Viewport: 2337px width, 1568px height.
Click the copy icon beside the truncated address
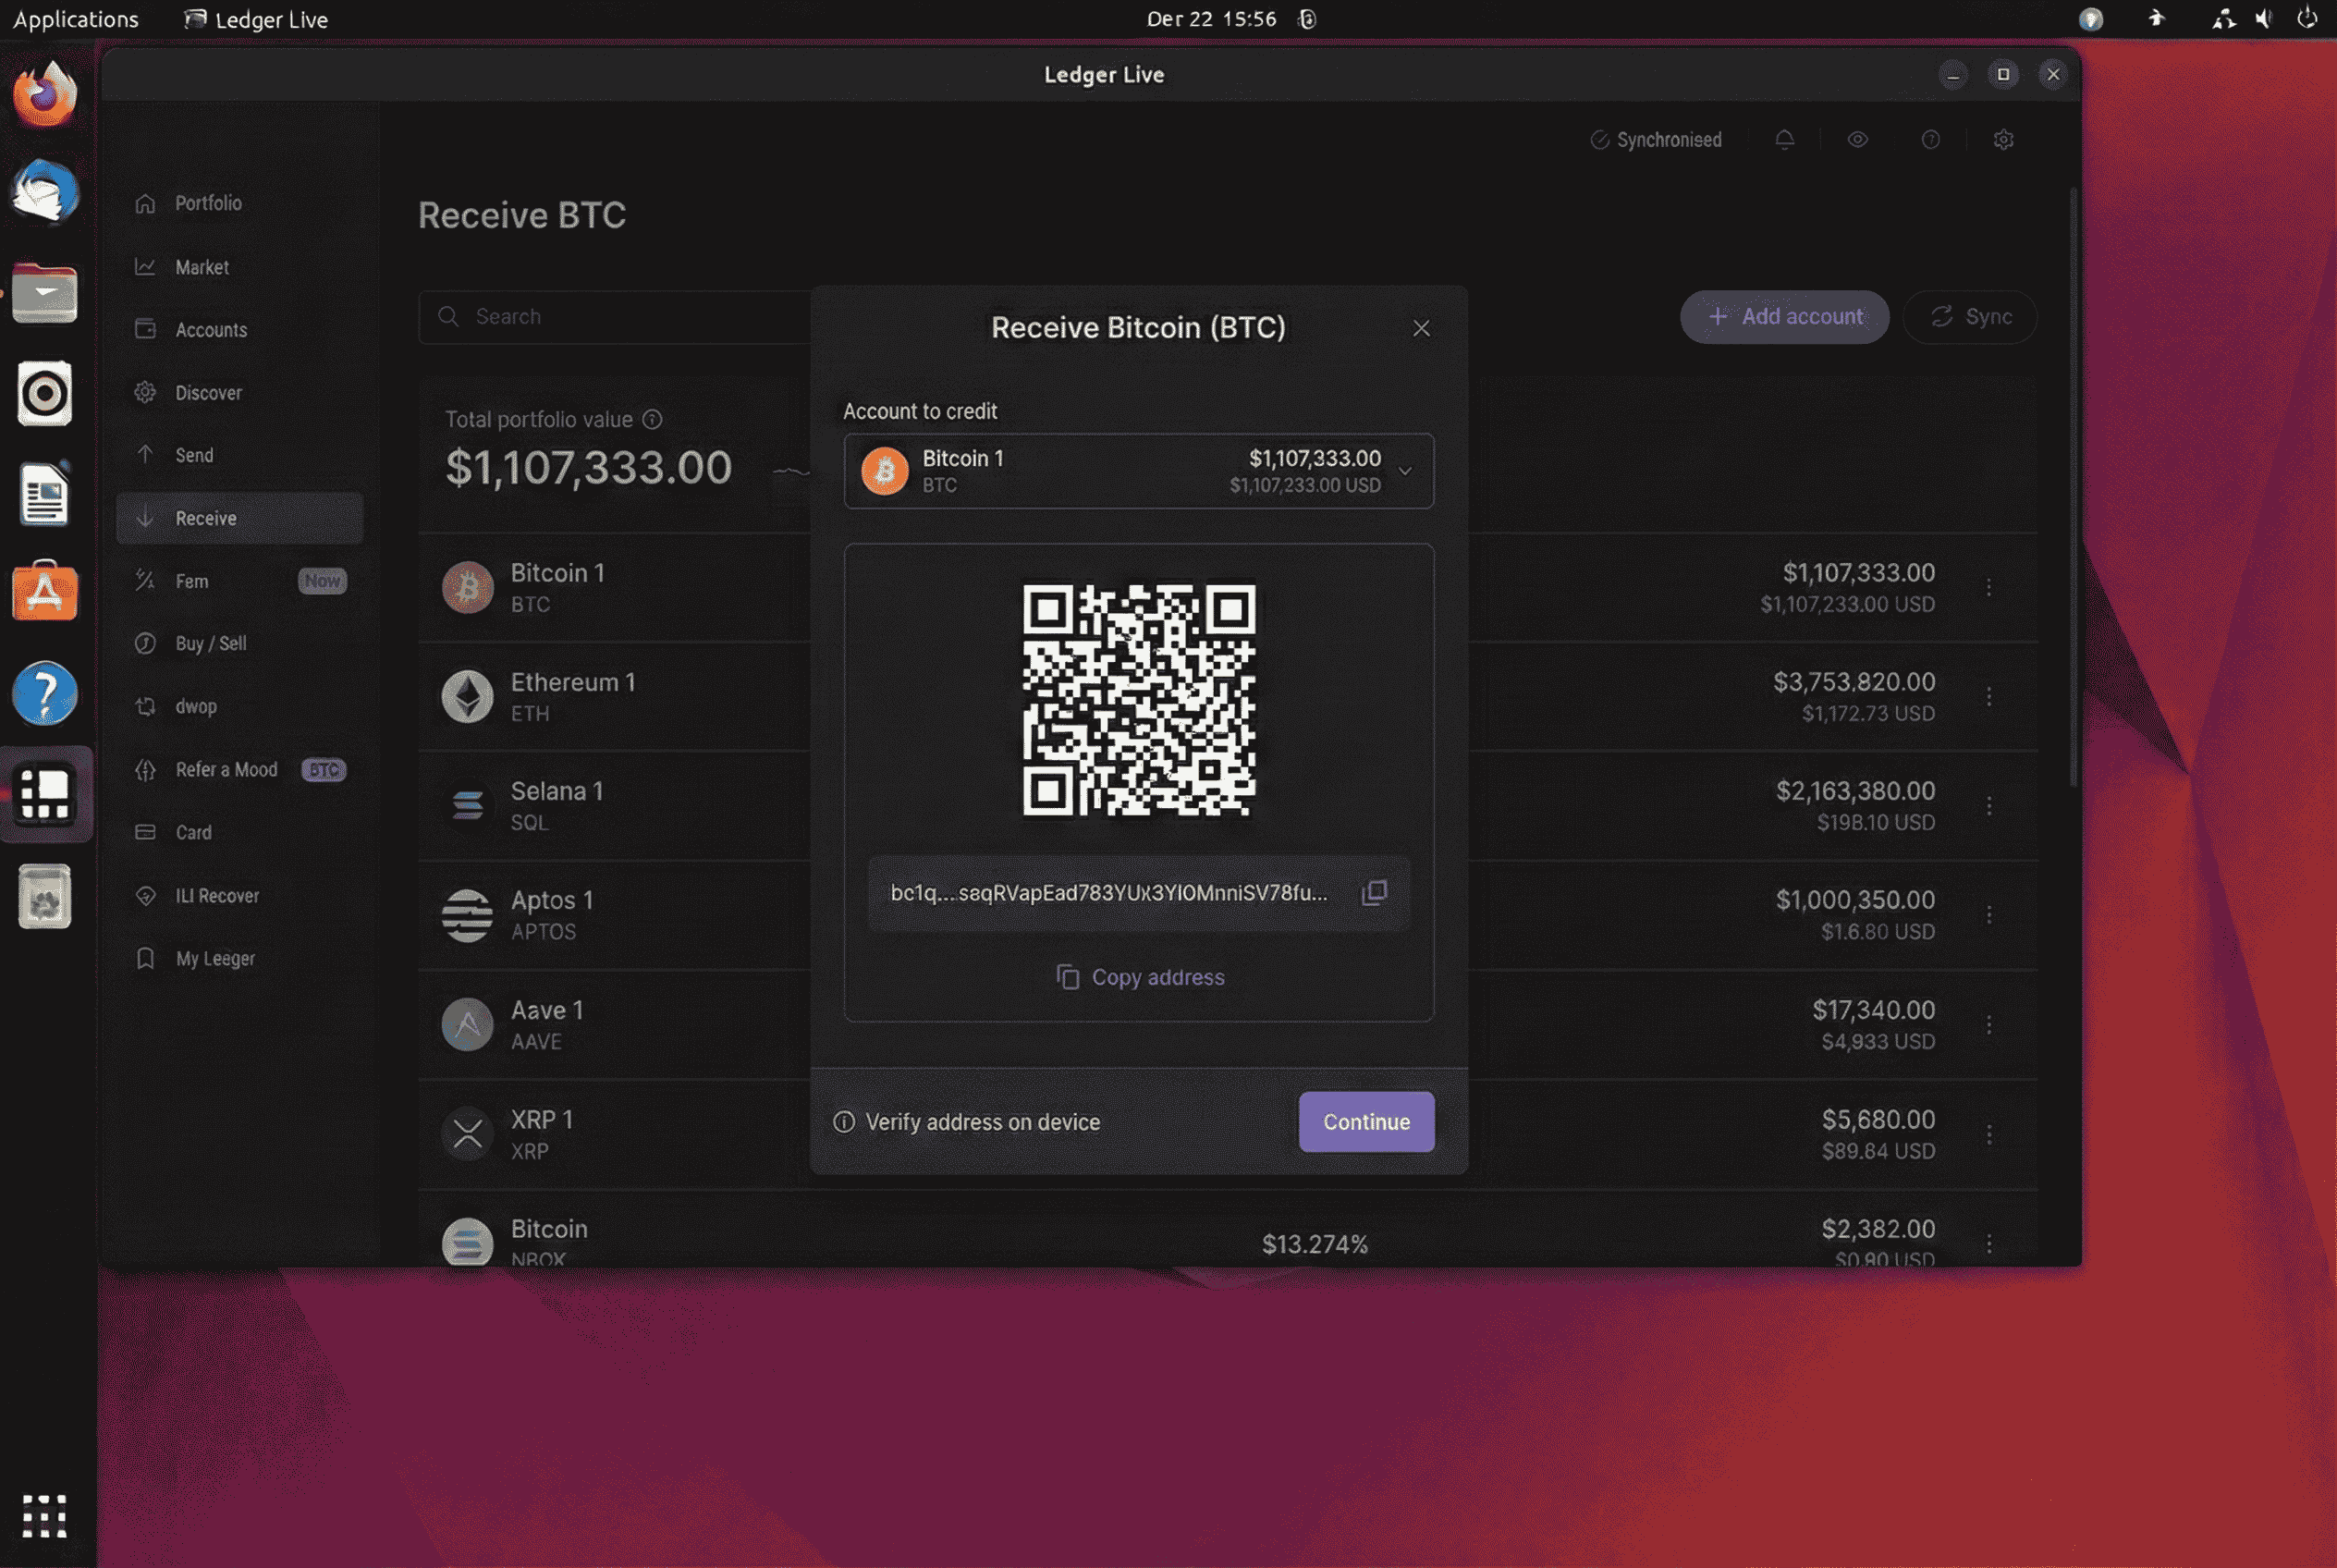[x=1374, y=892]
